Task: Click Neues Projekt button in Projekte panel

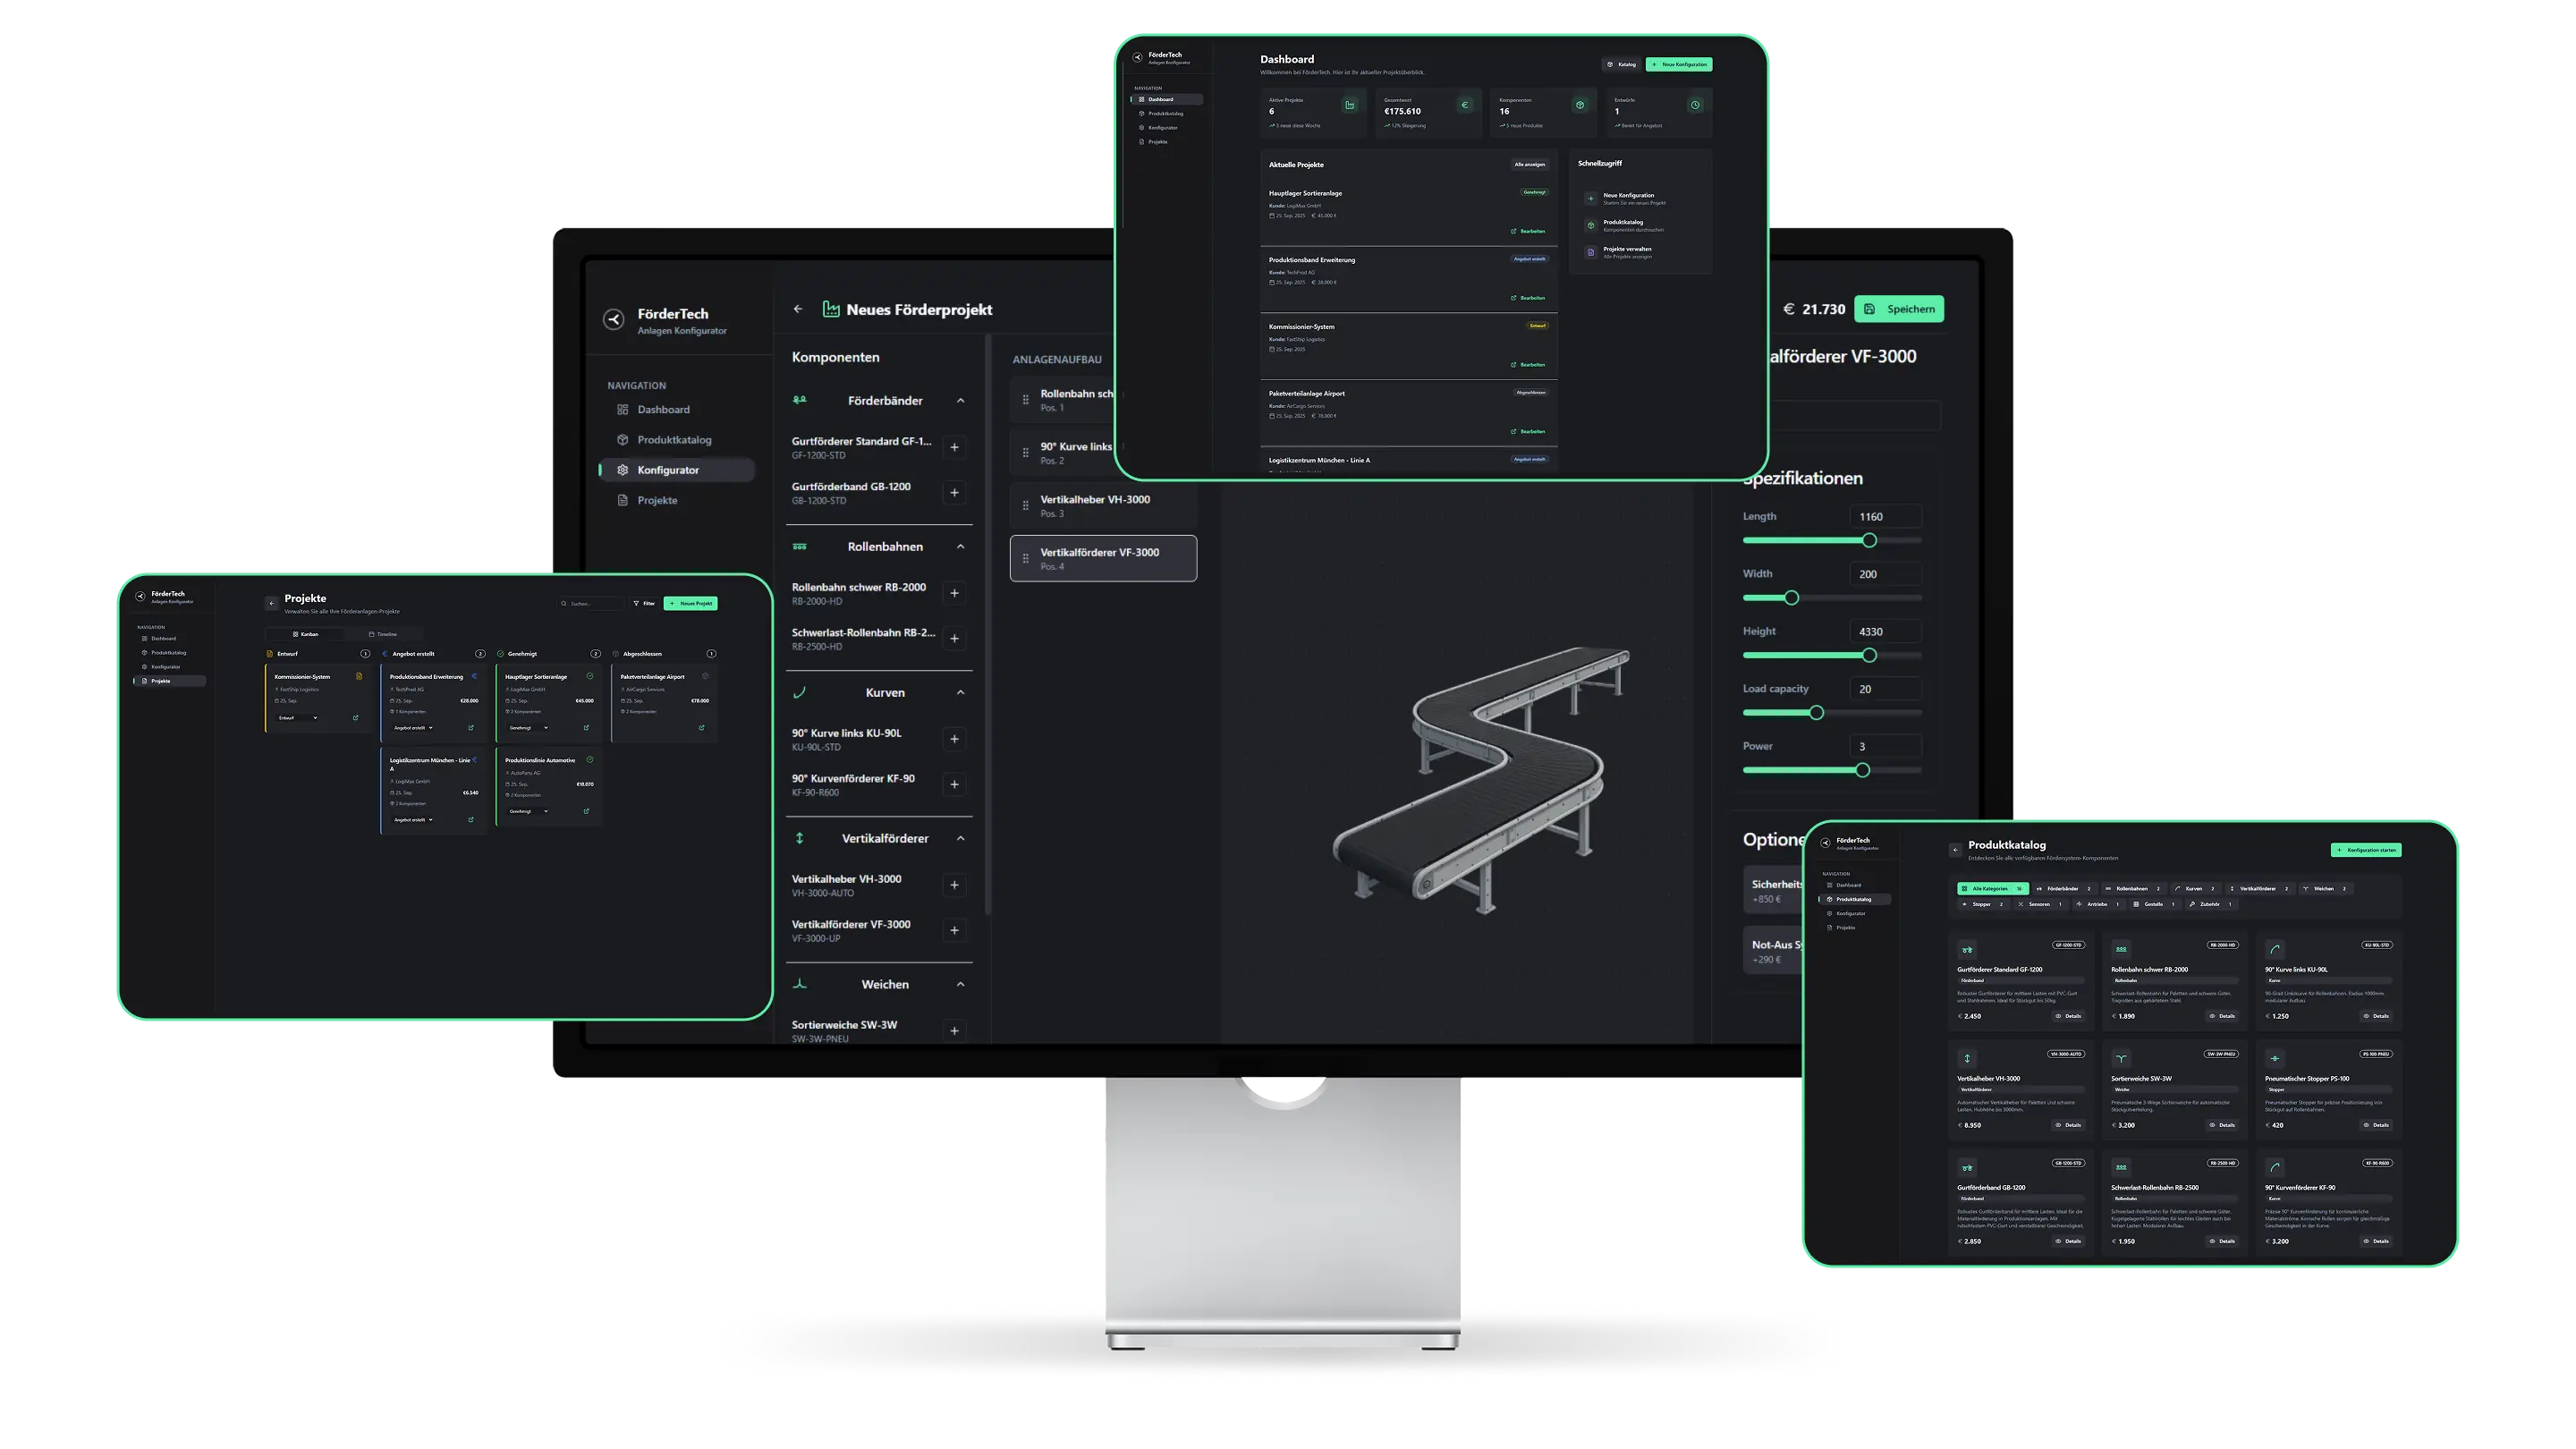Action: [690, 603]
